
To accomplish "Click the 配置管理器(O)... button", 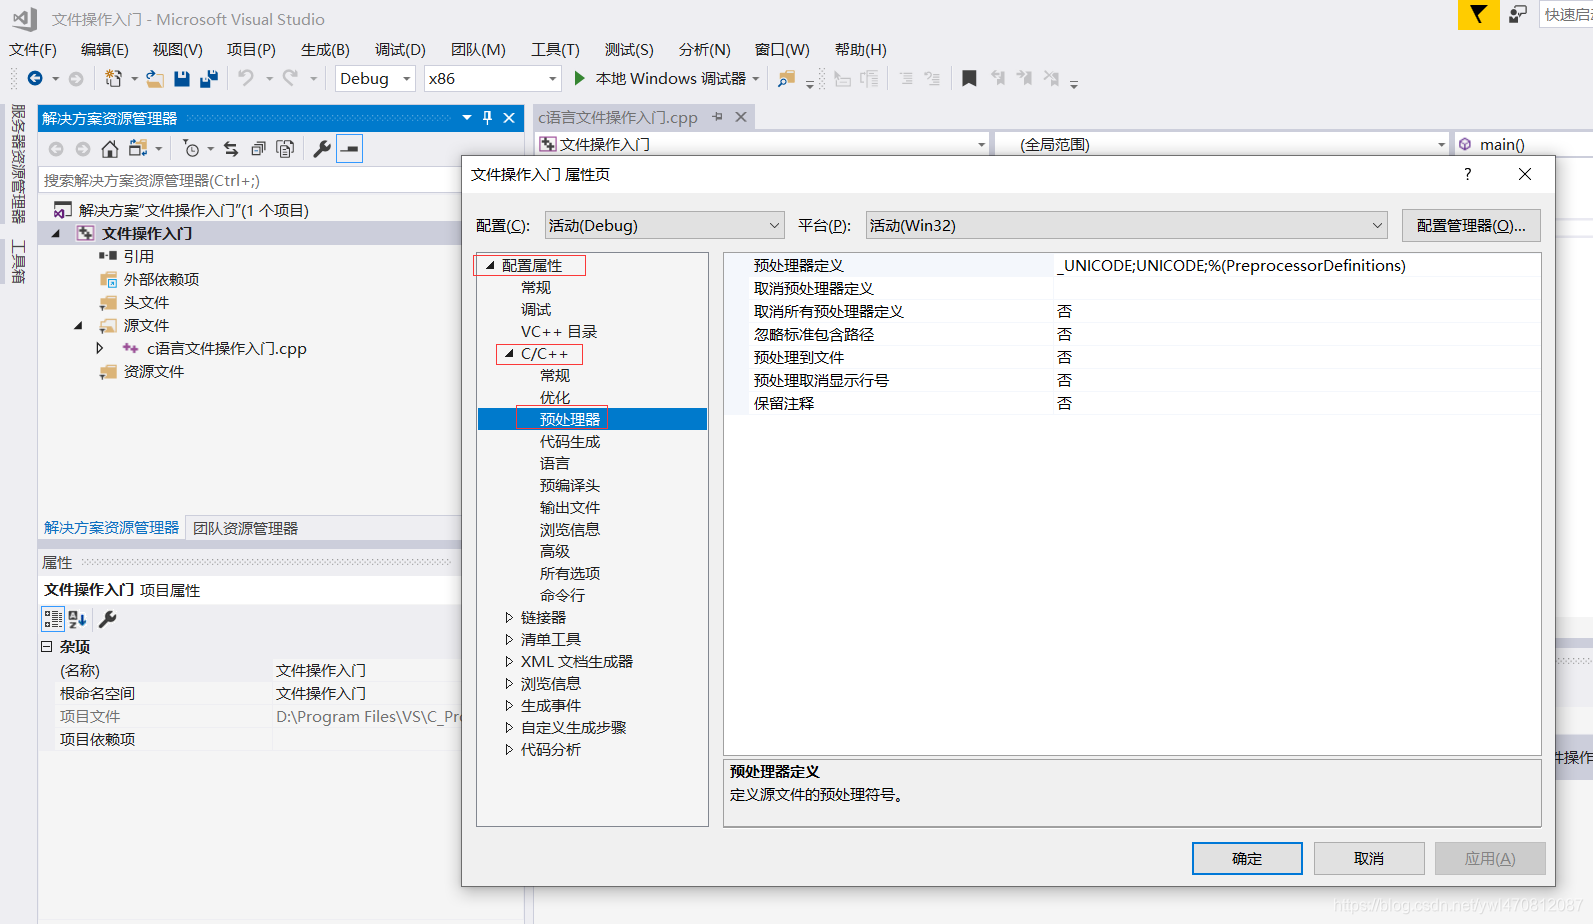I will point(1471,225).
